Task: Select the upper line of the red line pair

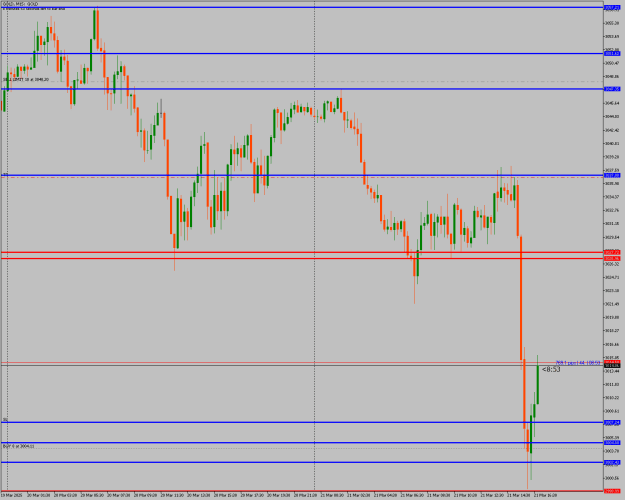Action: click(x=302, y=252)
